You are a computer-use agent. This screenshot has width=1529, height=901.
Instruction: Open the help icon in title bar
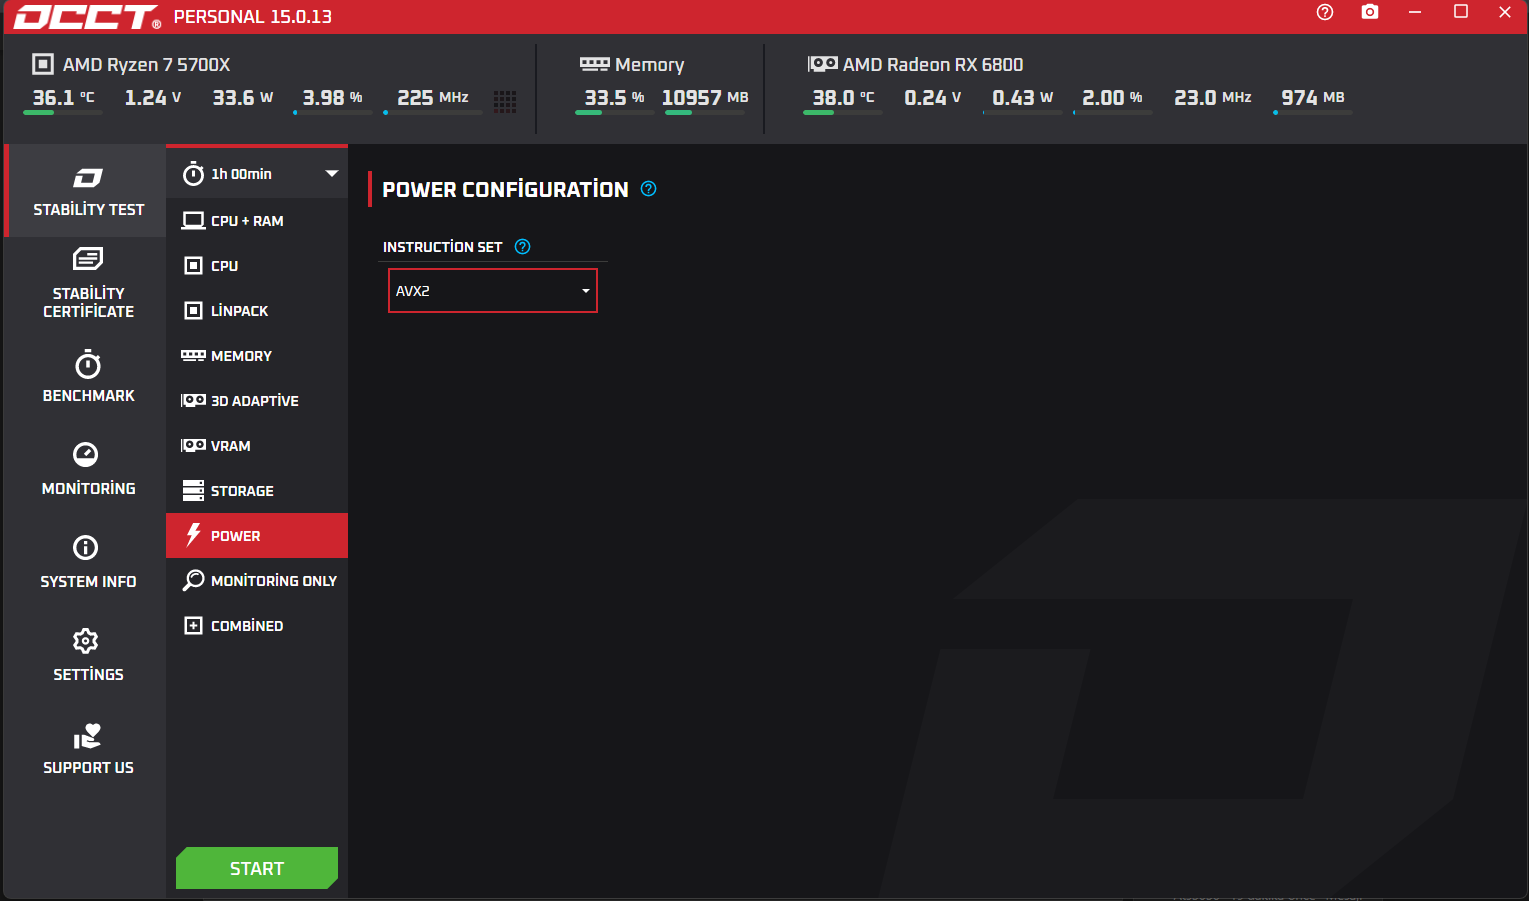1325,12
